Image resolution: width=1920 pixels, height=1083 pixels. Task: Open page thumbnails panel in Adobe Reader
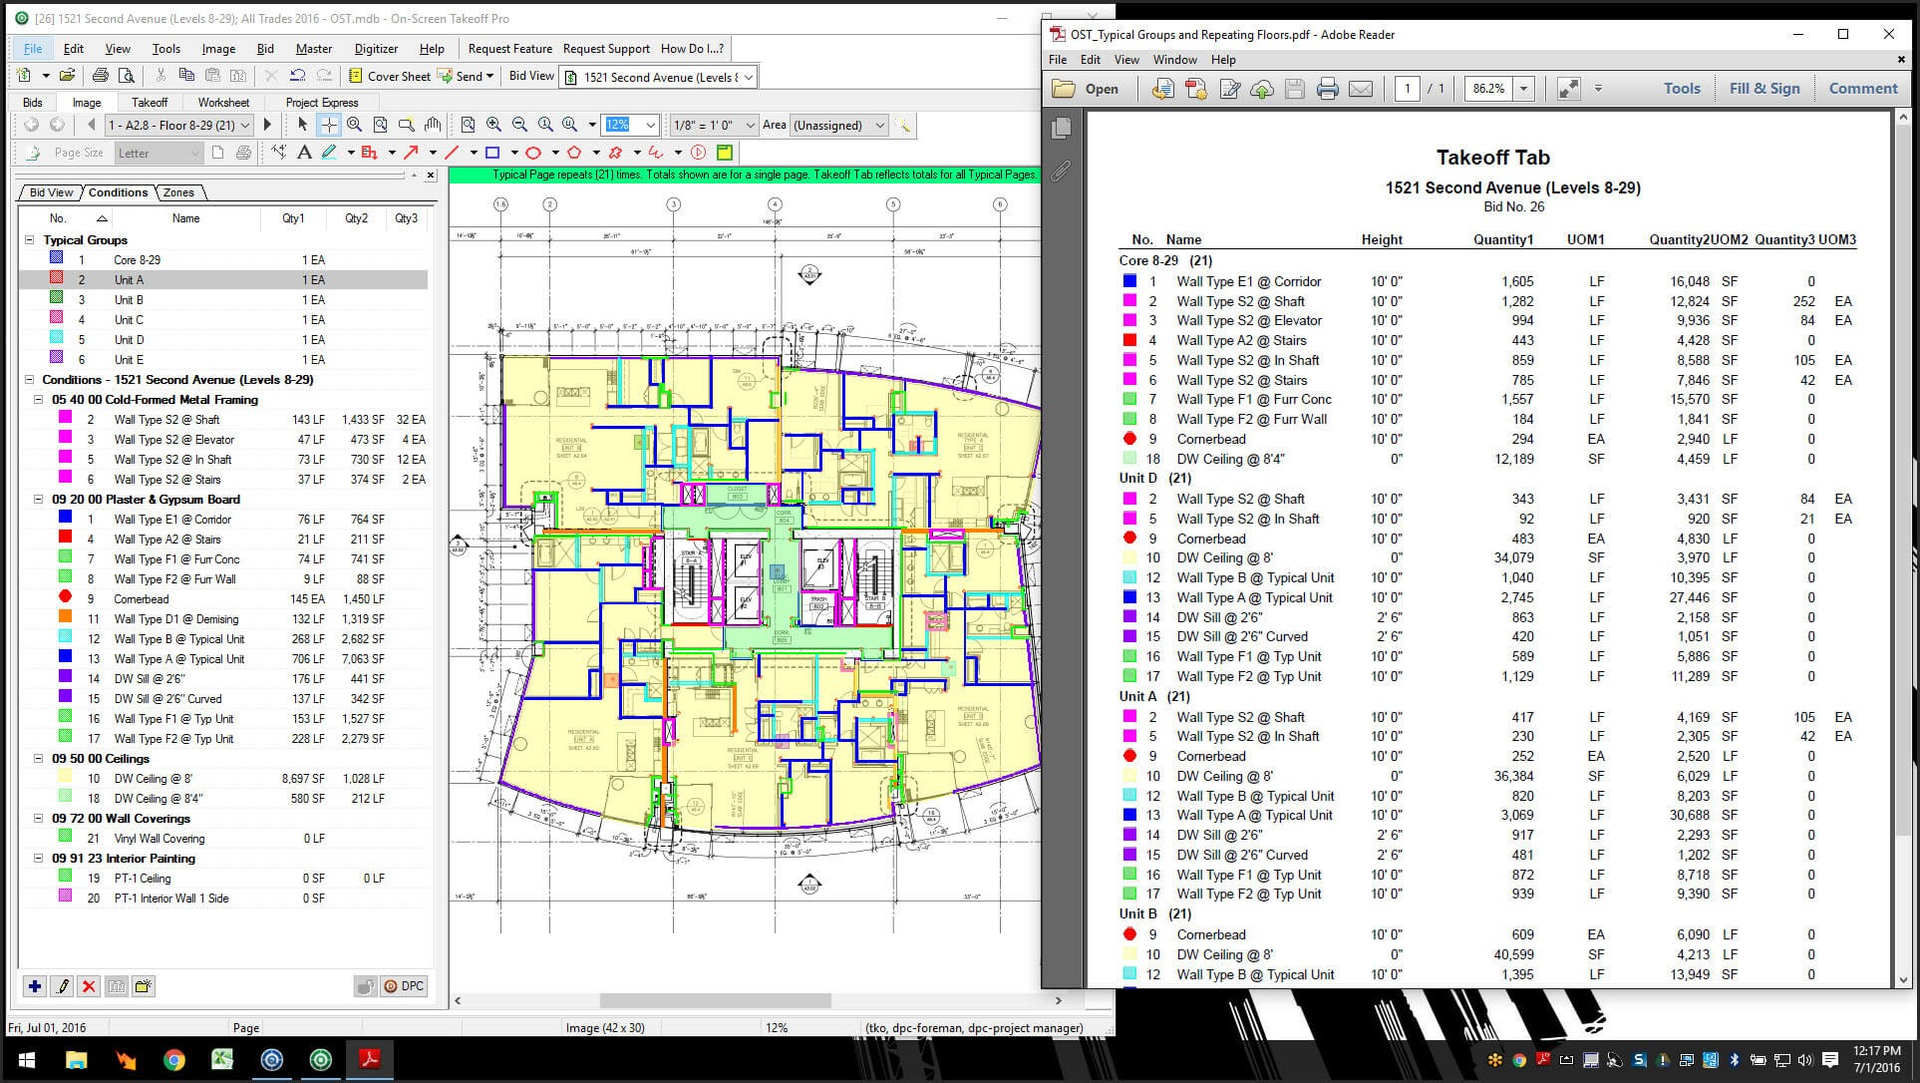[1062, 128]
